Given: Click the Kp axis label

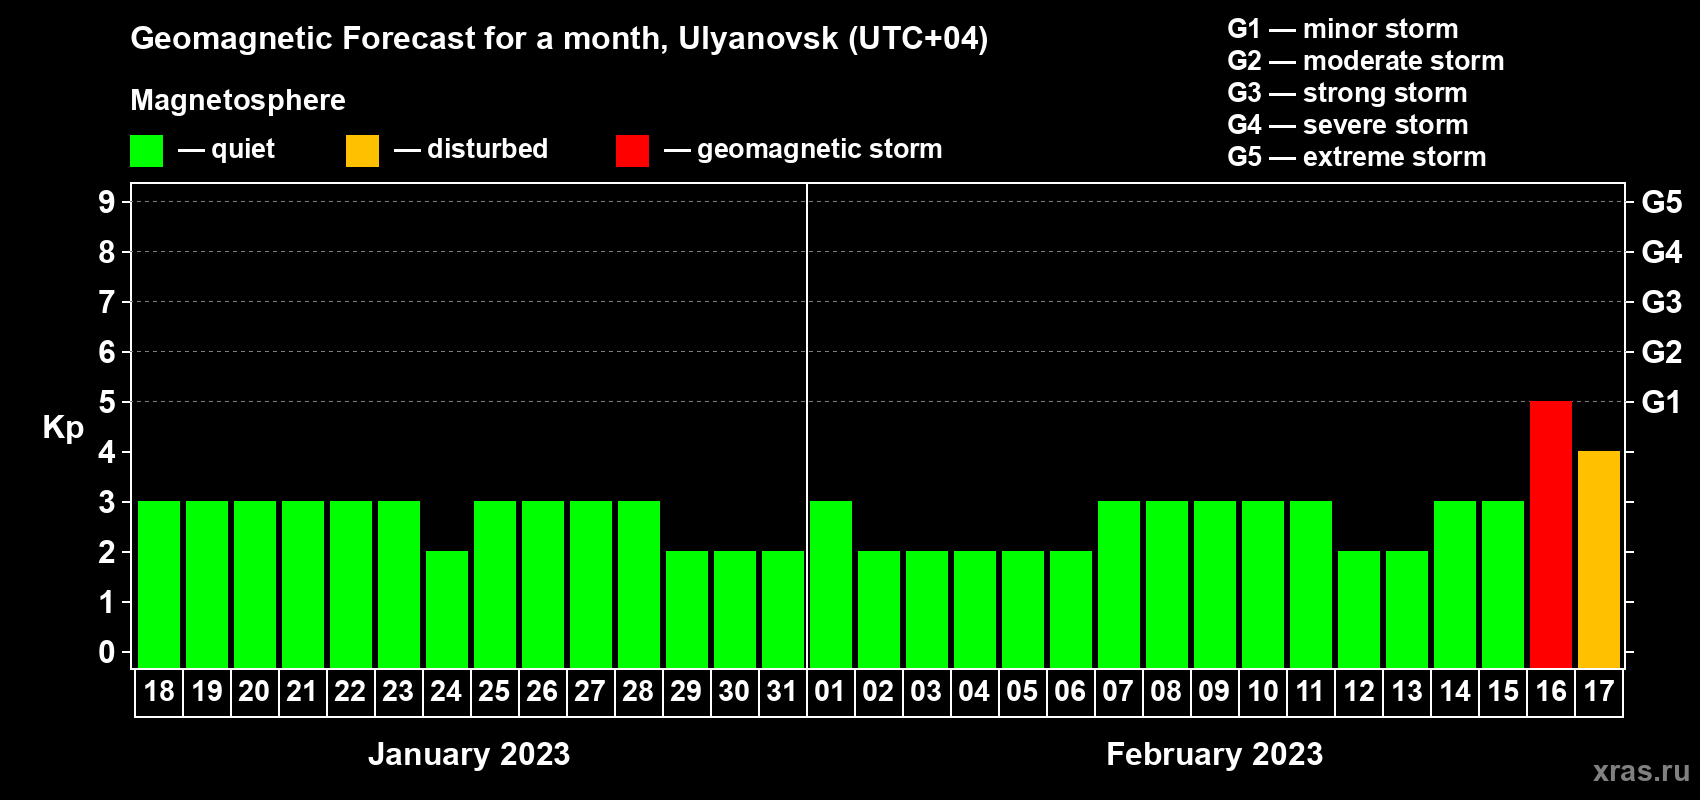Looking at the screenshot, I should [63, 428].
